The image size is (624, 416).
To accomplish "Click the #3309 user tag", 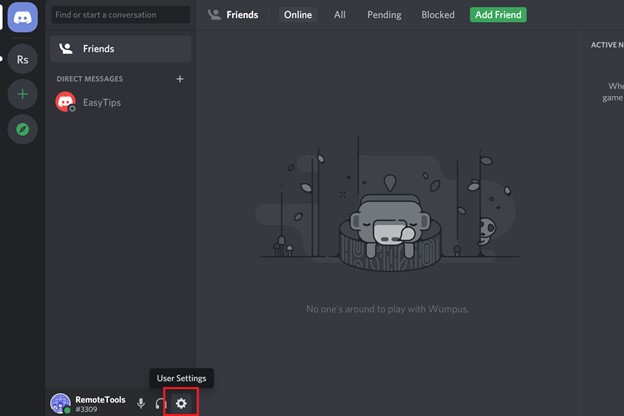I will (x=86, y=409).
